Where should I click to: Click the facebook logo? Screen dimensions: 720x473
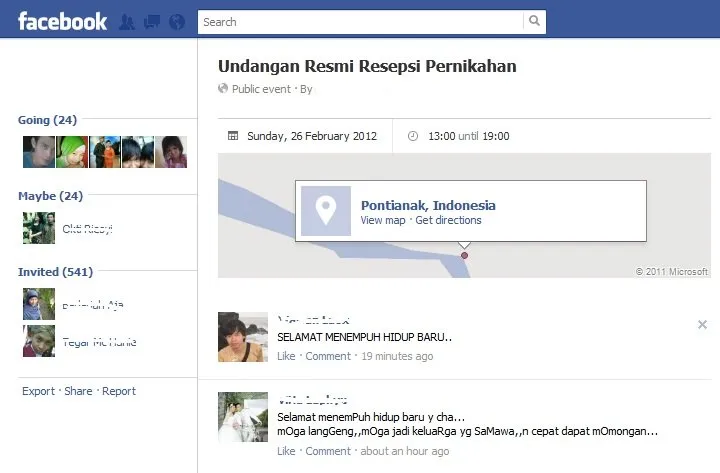coord(62,21)
